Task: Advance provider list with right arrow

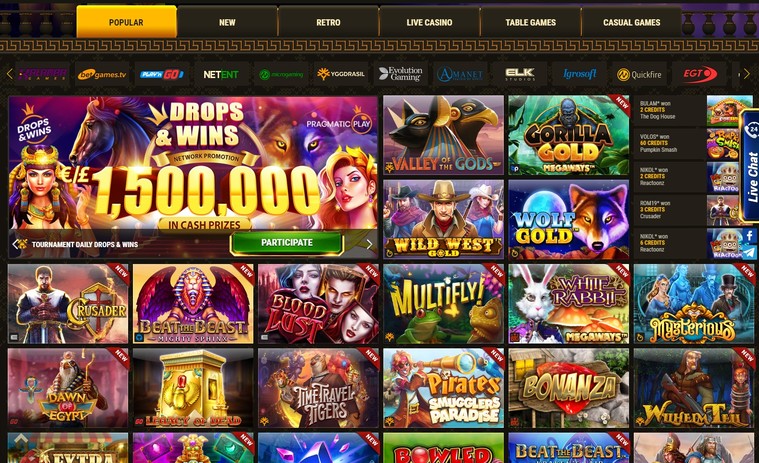Action: [746, 74]
